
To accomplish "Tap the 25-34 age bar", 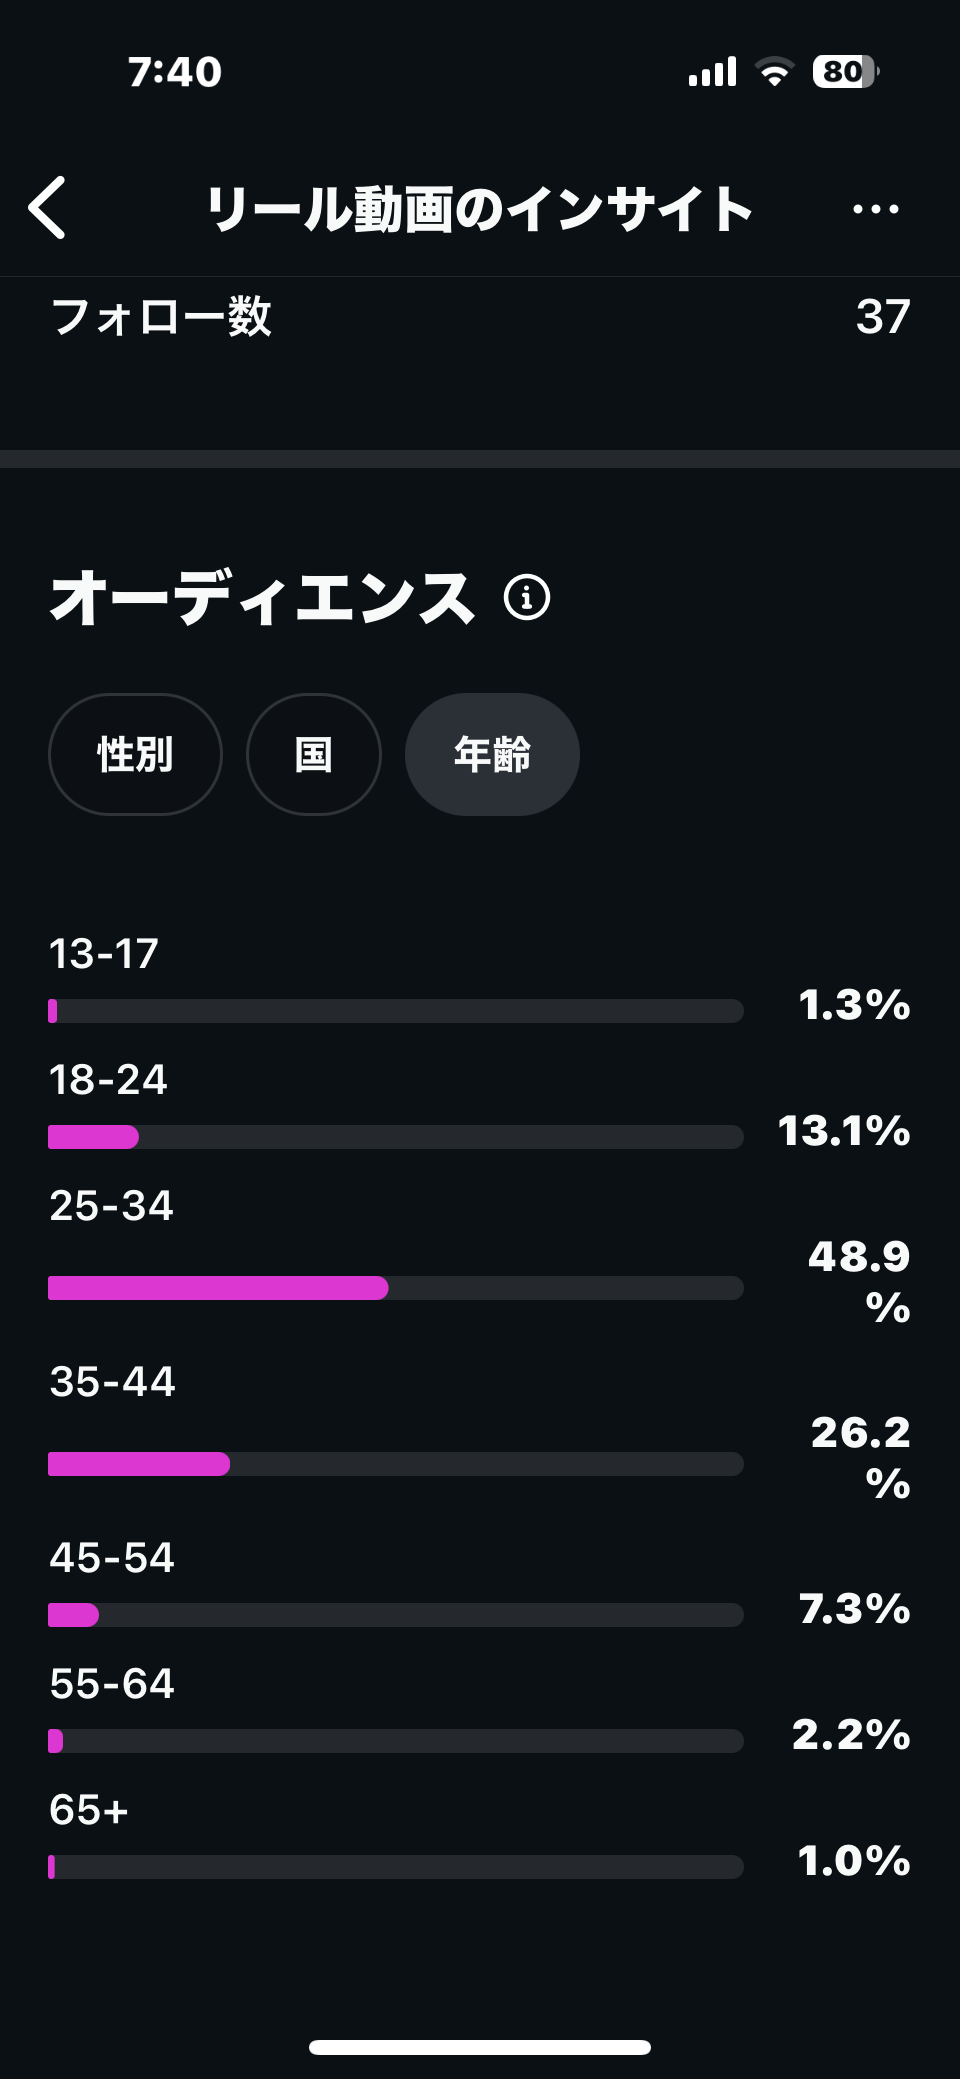I will [x=396, y=1288].
